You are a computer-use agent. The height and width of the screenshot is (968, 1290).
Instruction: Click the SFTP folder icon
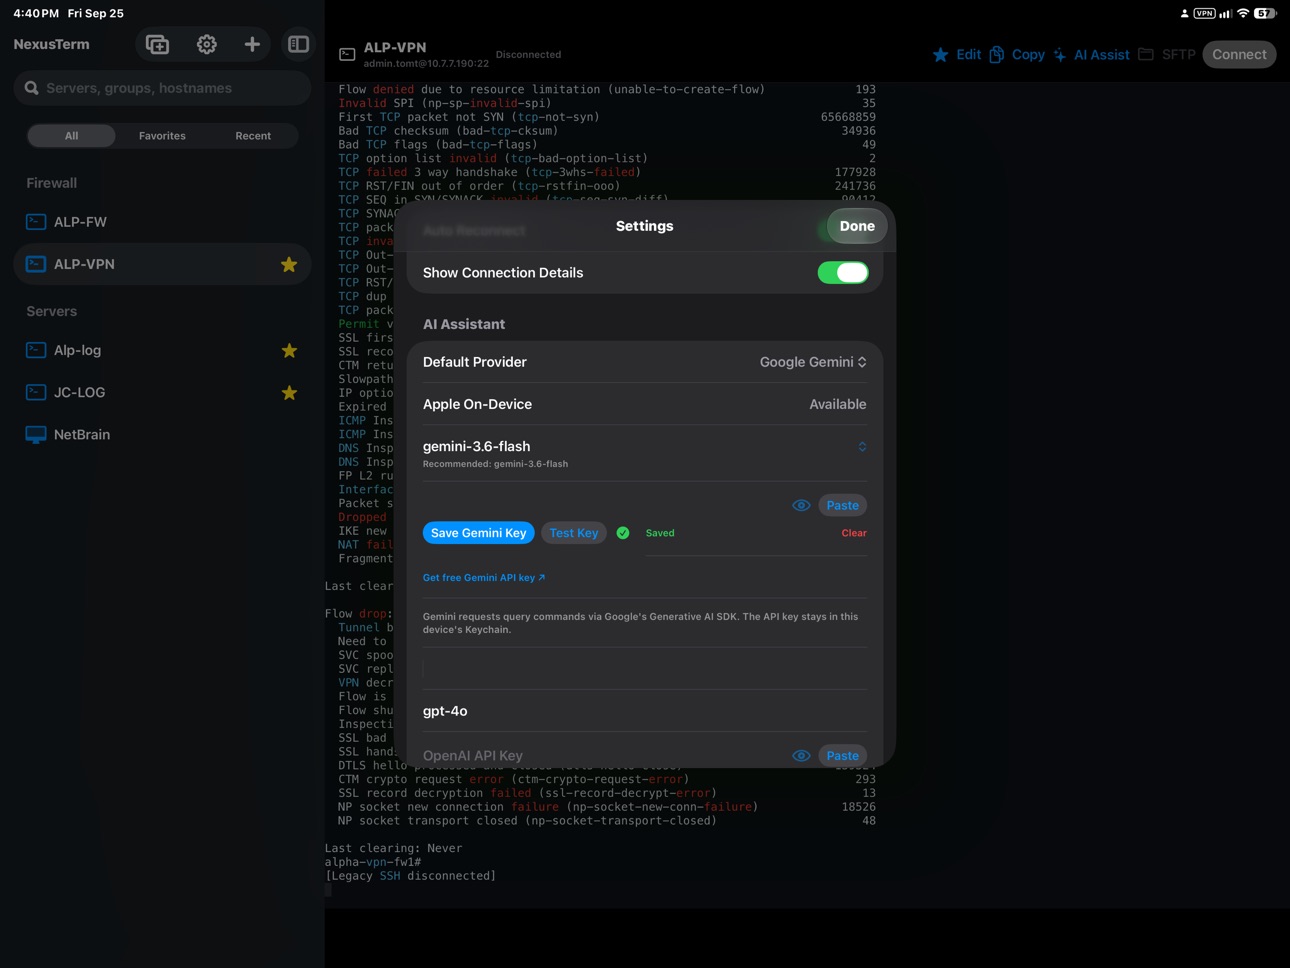coord(1146,54)
